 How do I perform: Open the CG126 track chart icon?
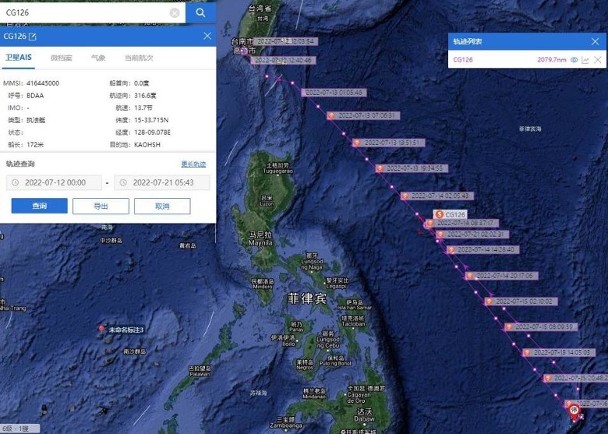point(586,60)
